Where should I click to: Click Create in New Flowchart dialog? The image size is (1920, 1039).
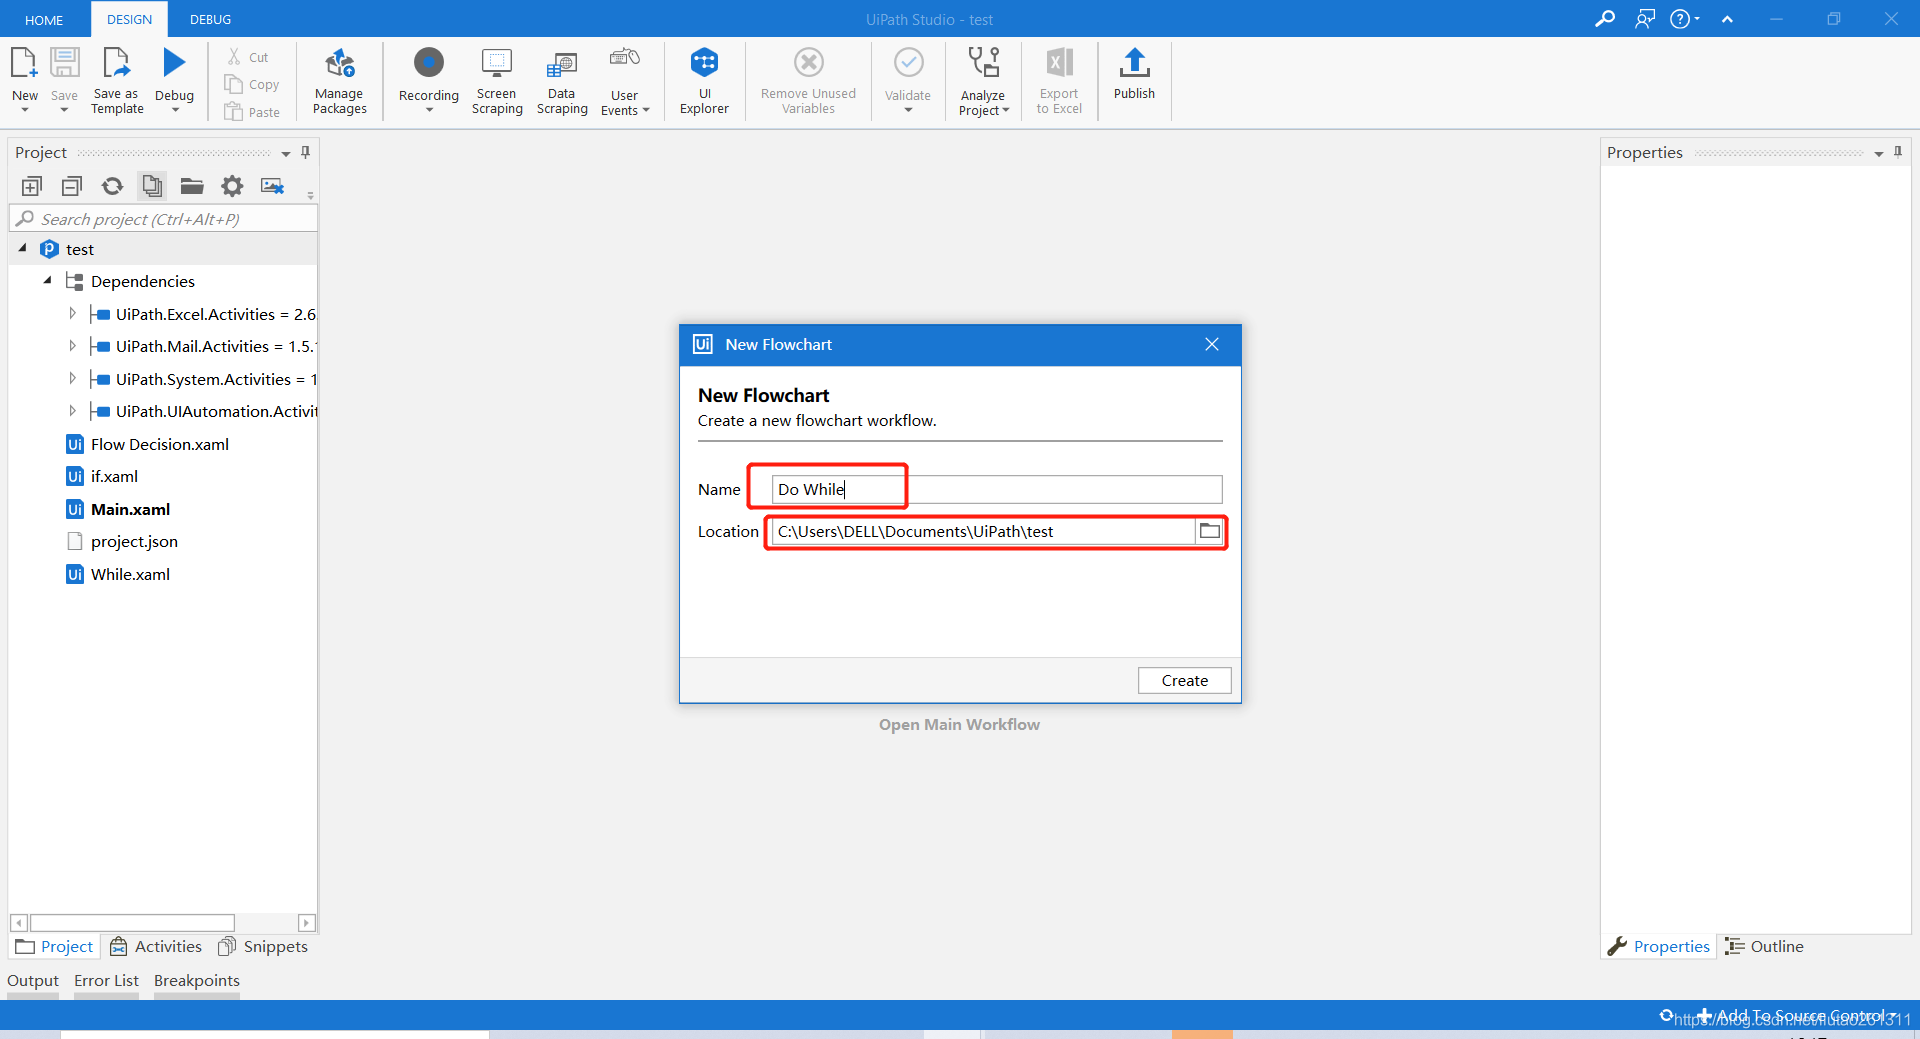pyautogui.click(x=1184, y=680)
